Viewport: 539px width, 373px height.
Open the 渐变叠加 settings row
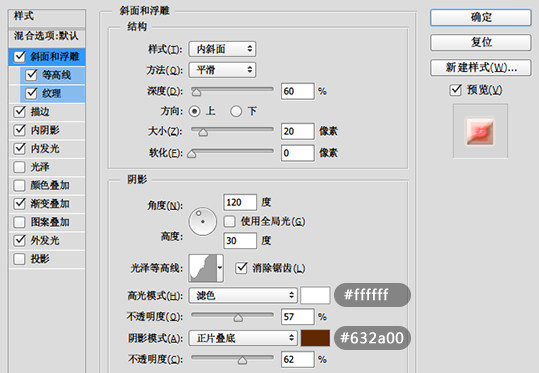tap(47, 204)
